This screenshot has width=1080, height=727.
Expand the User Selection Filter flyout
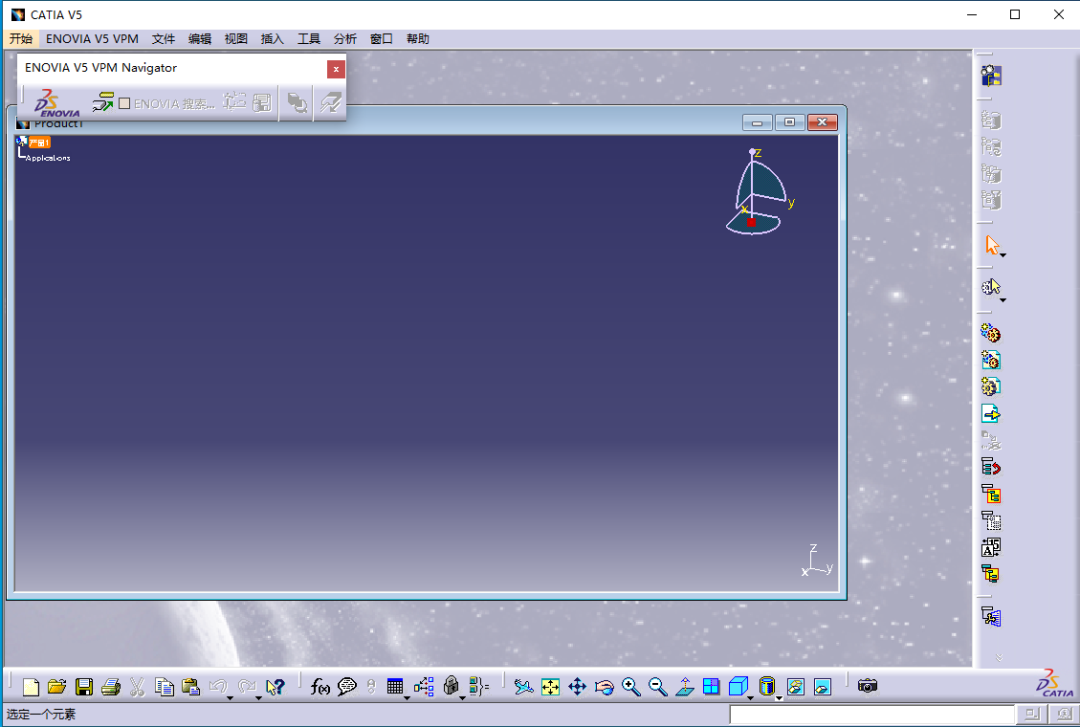click(x=1003, y=300)
